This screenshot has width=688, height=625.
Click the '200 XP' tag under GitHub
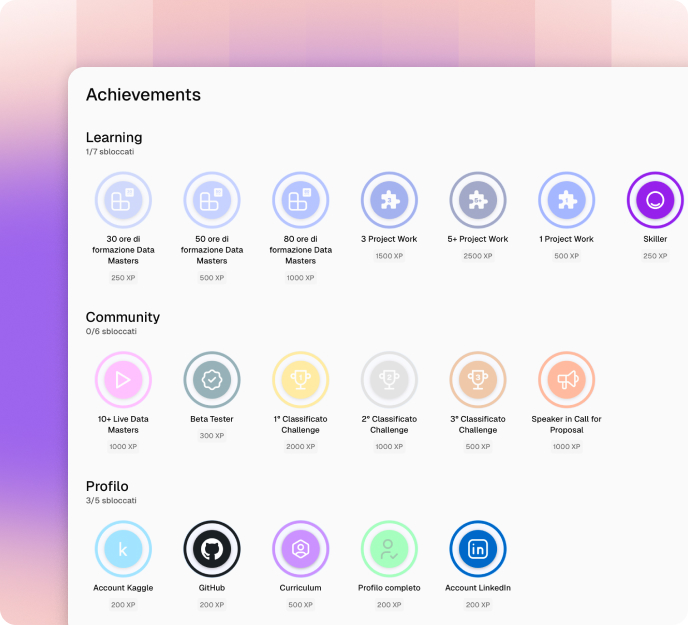[212, 605]
